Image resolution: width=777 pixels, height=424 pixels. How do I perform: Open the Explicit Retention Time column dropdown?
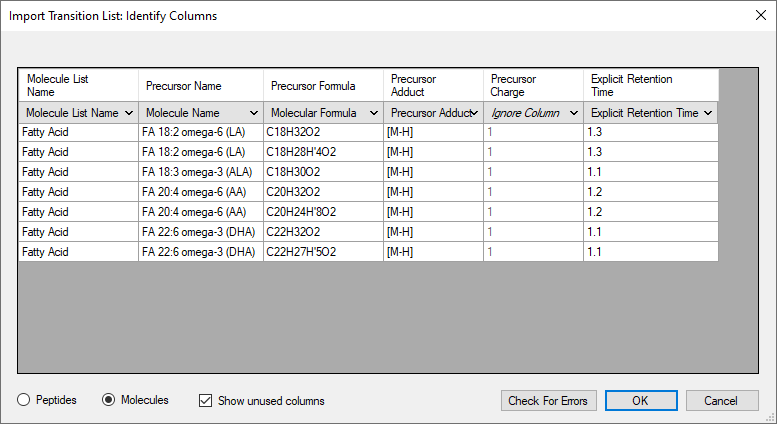pos(651,113)
